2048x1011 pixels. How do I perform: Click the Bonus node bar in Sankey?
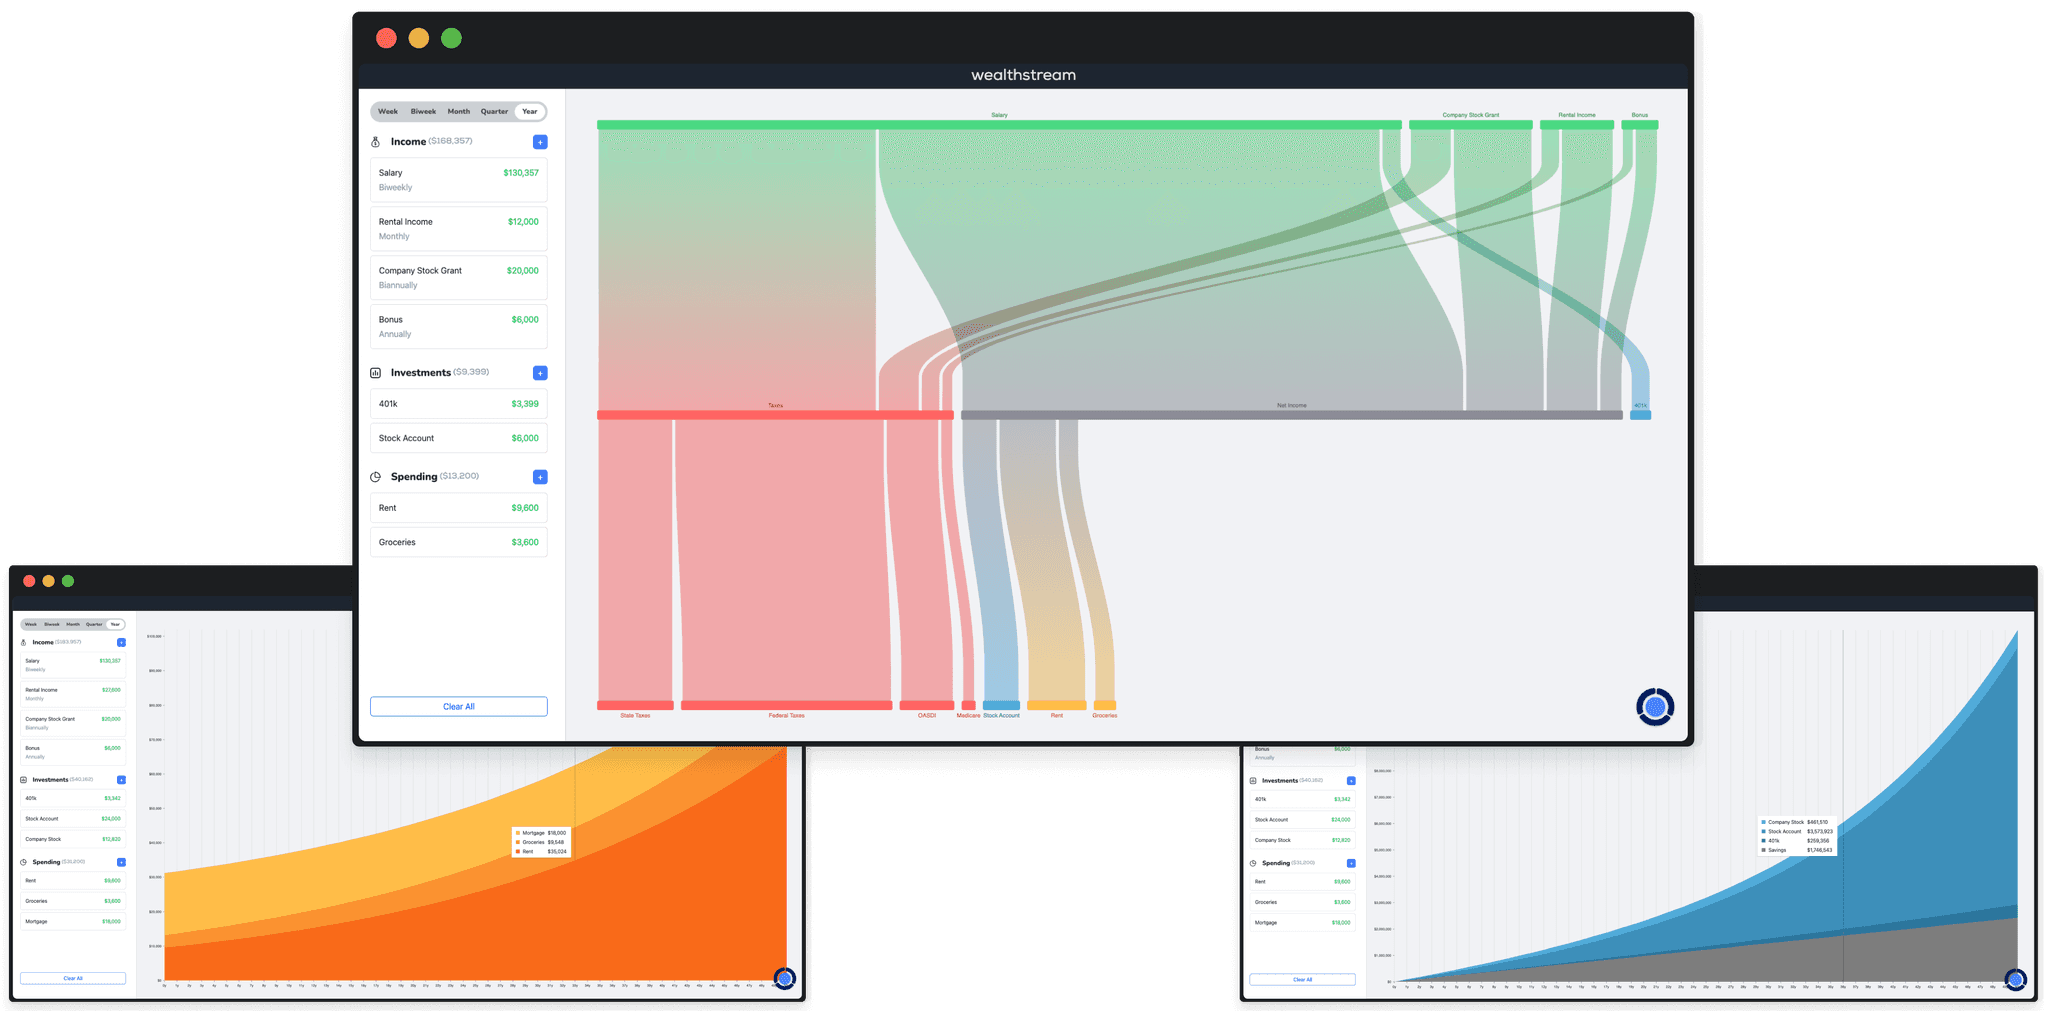pos(1640,125)
